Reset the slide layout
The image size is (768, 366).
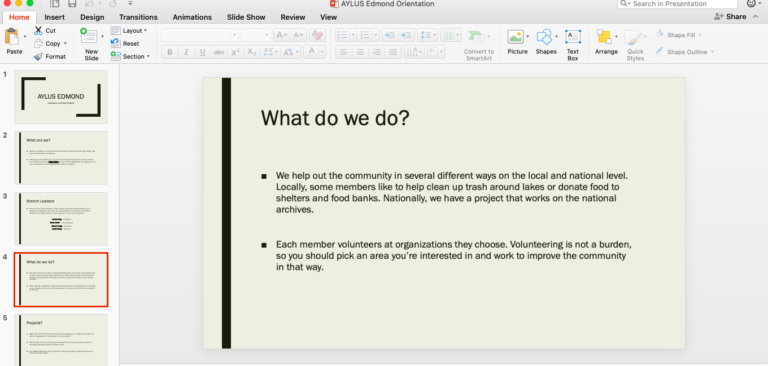(125, 44)
